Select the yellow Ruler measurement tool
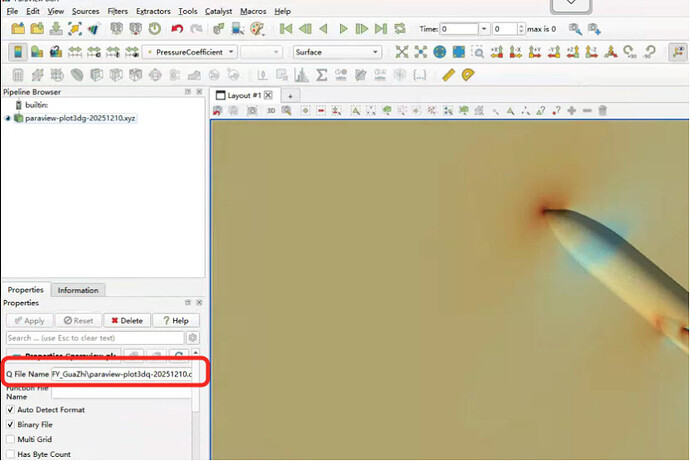 click(x=447, y=75)
